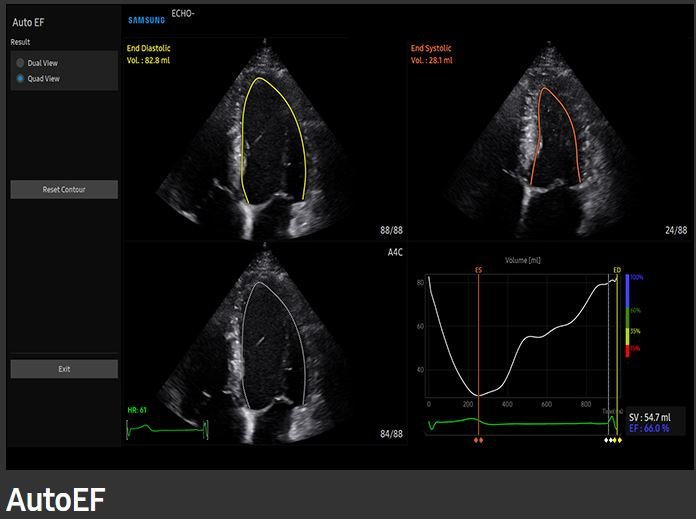Click the white diamond markers below the graph
696x519 pixels.
coord(609,440)
